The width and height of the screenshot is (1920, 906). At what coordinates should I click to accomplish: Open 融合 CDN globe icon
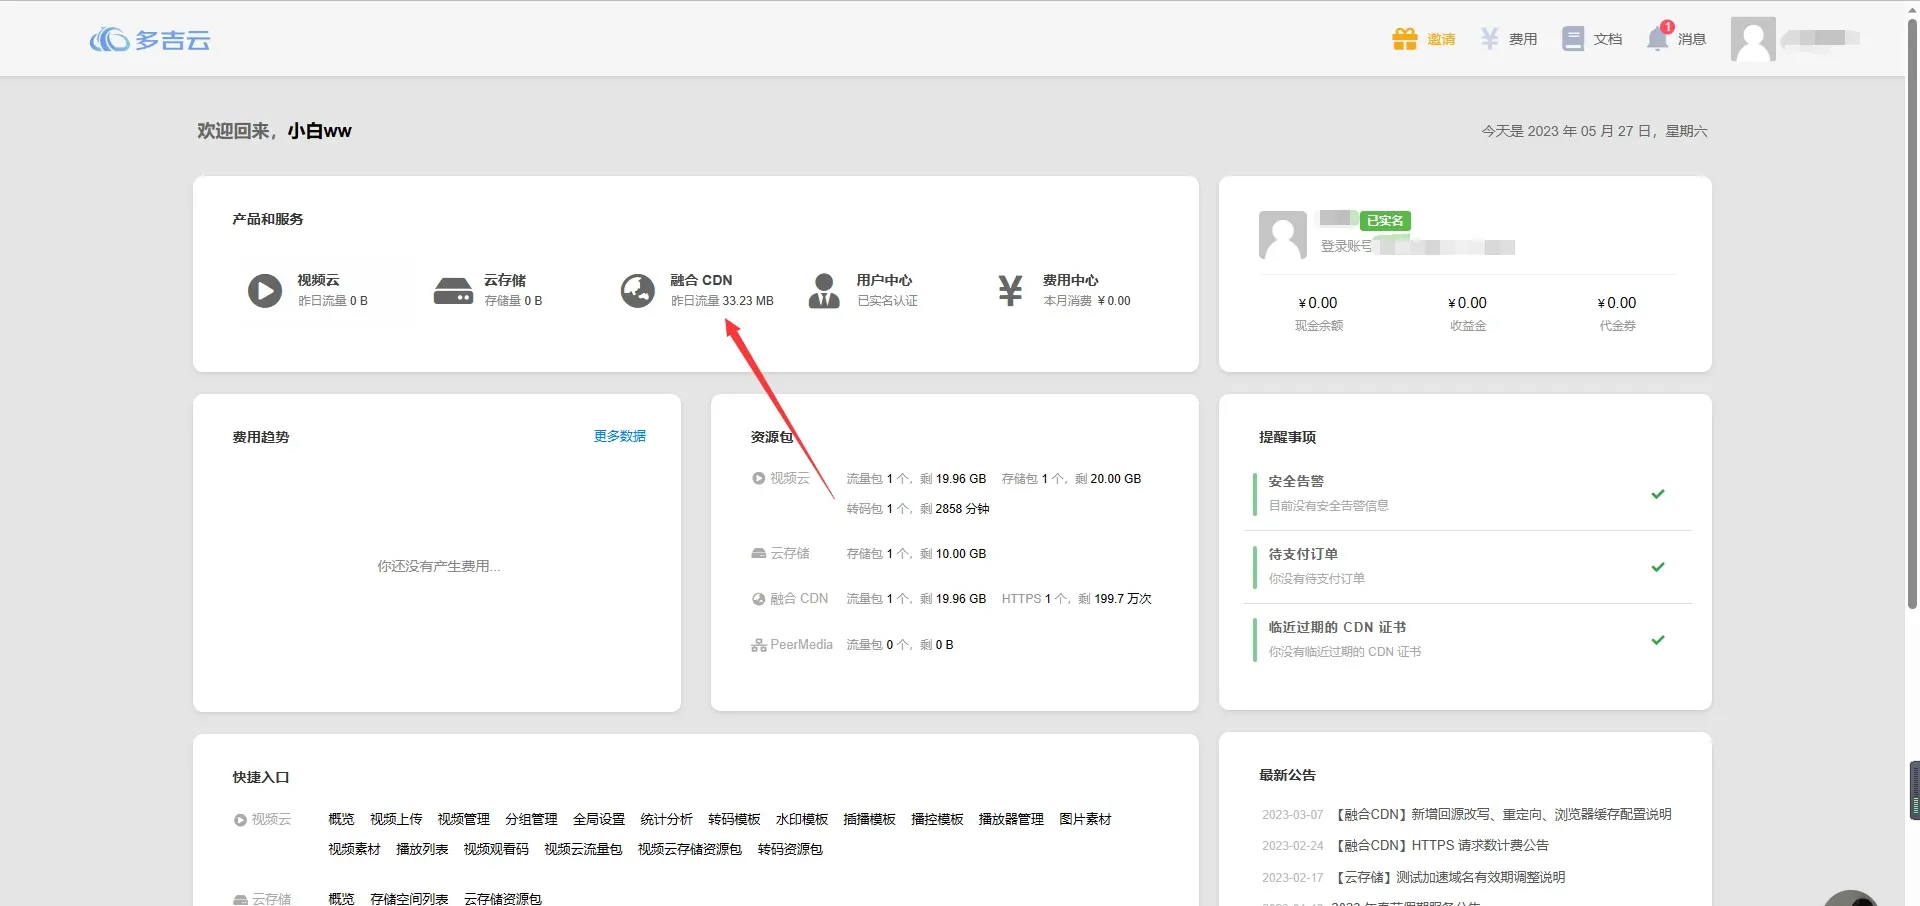638,291
